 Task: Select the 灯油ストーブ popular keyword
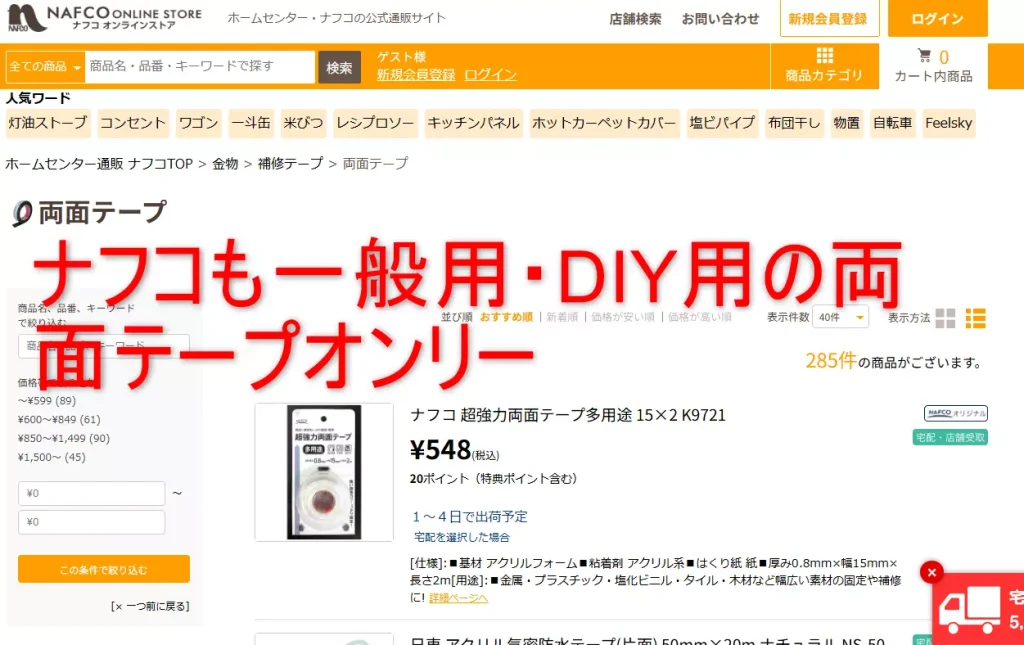pos(48,123)
